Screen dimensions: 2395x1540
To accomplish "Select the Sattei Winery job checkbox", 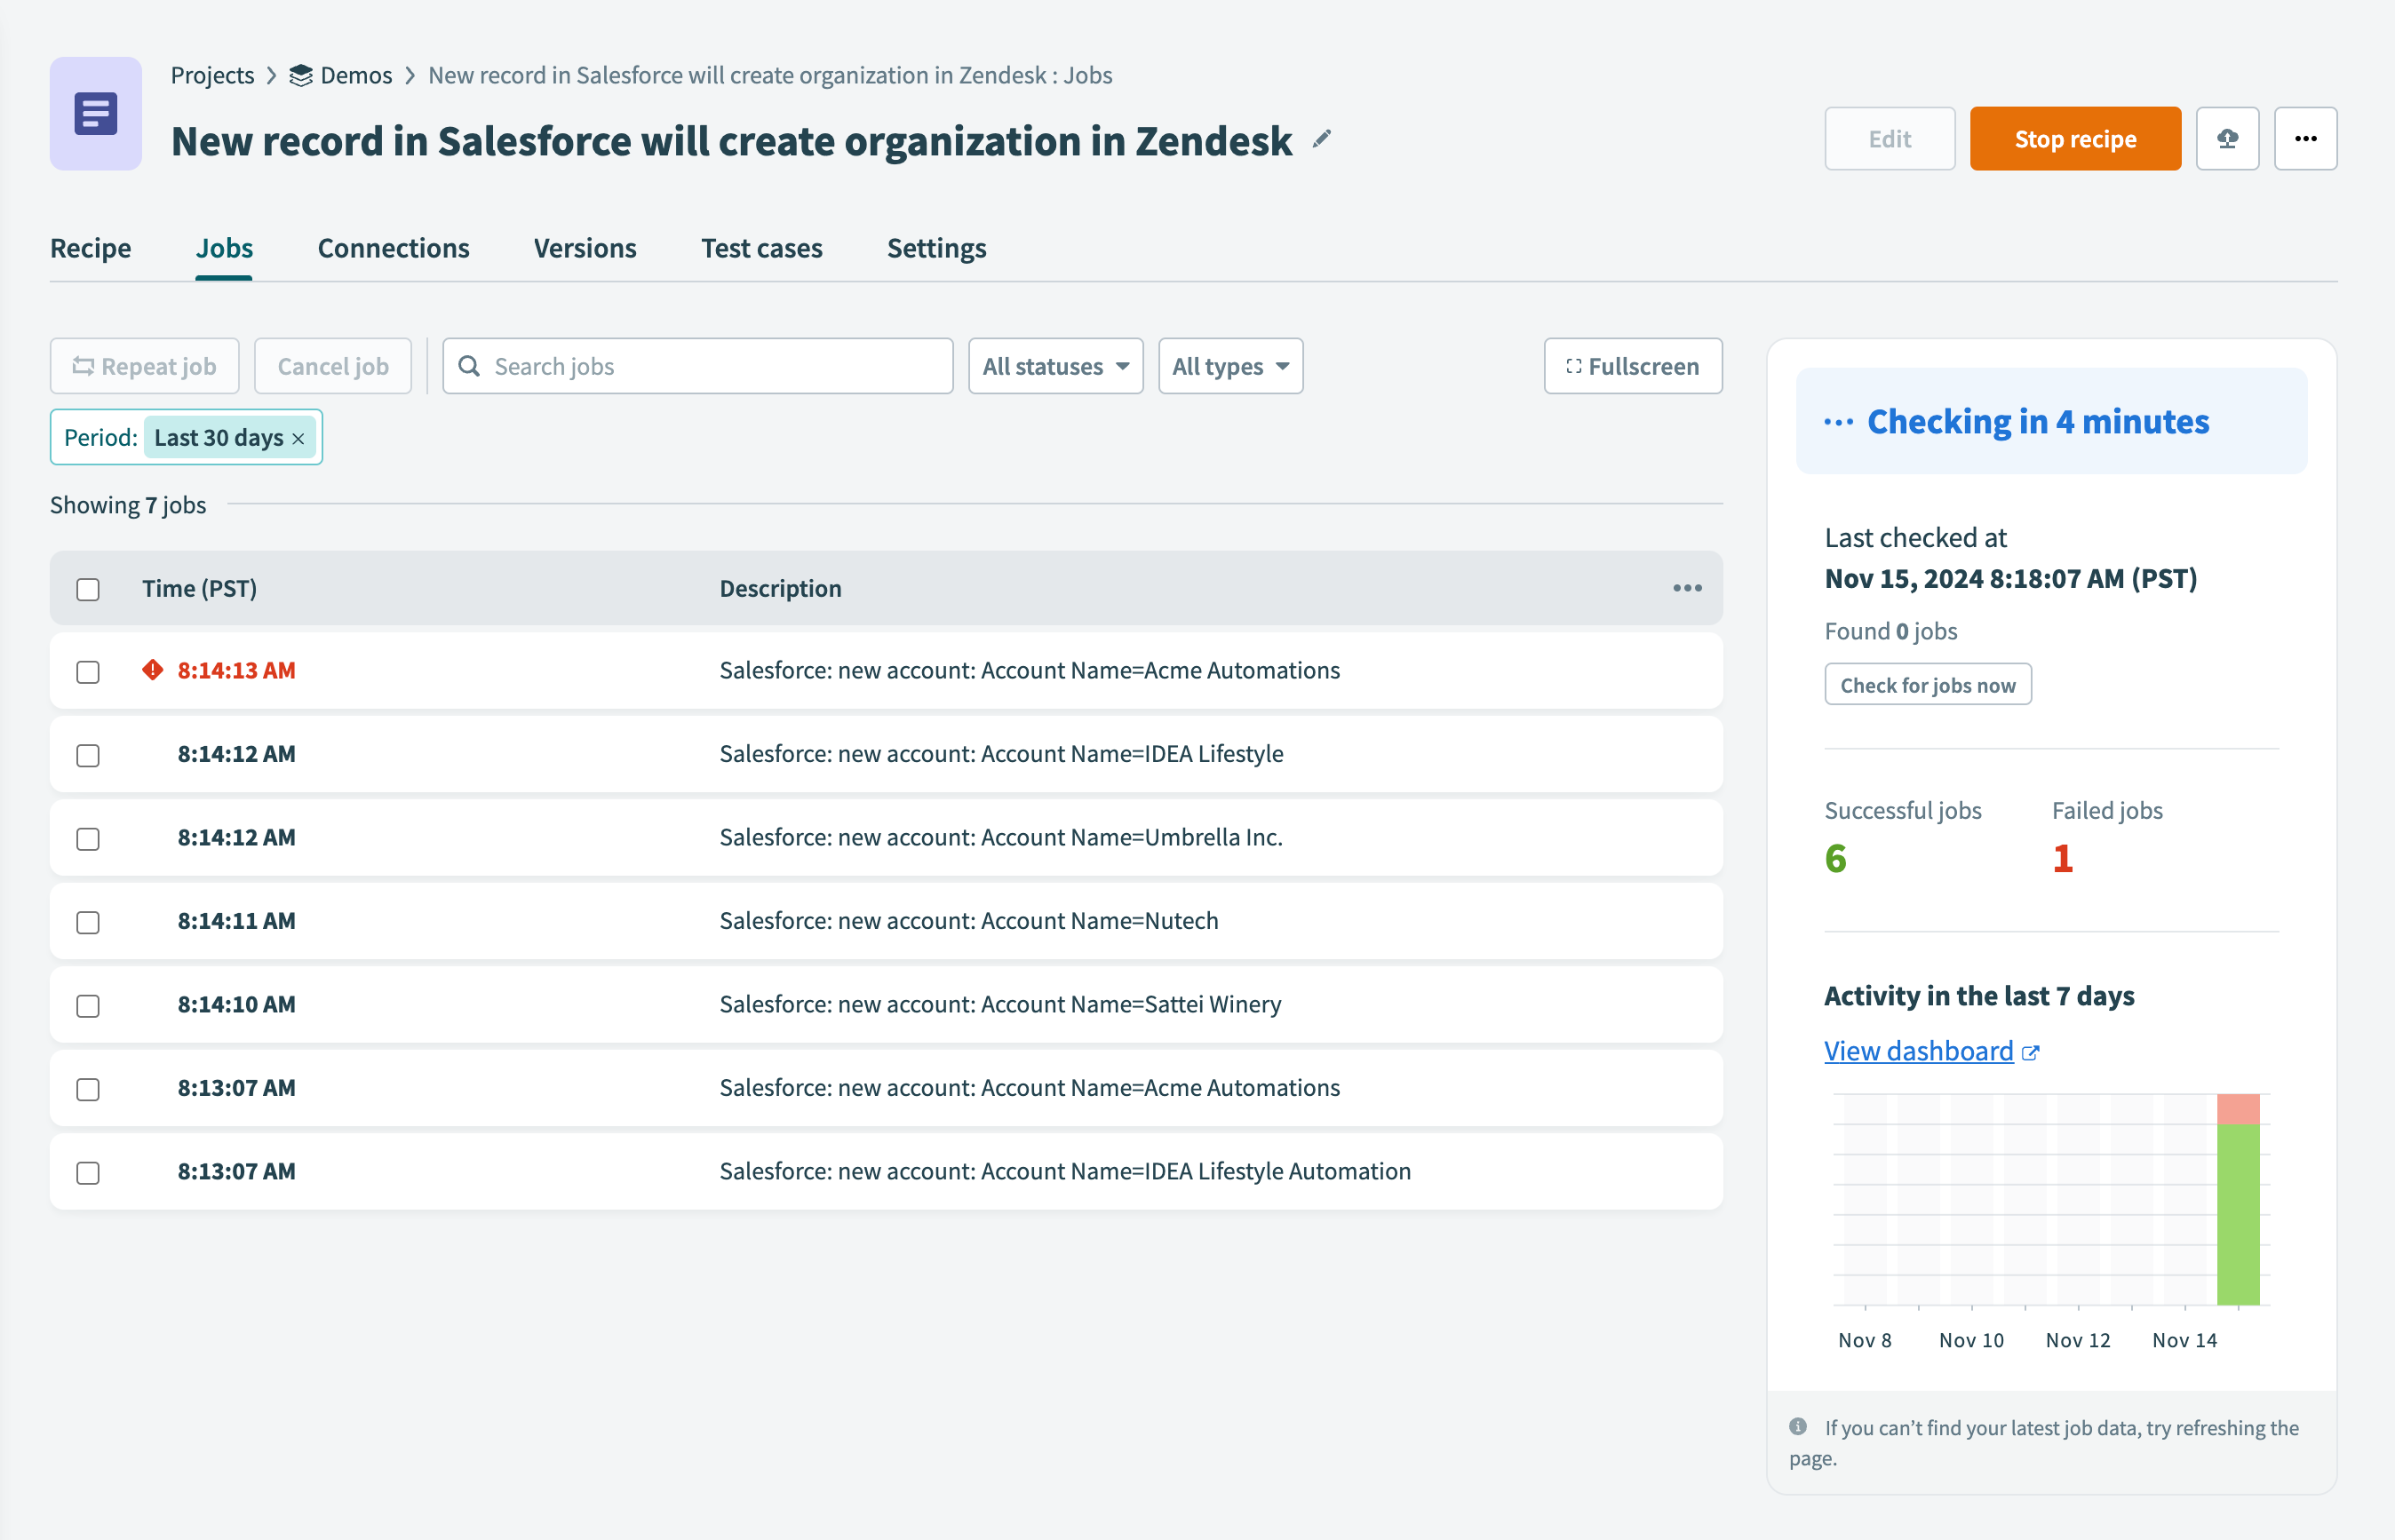I will [88, 1005].
